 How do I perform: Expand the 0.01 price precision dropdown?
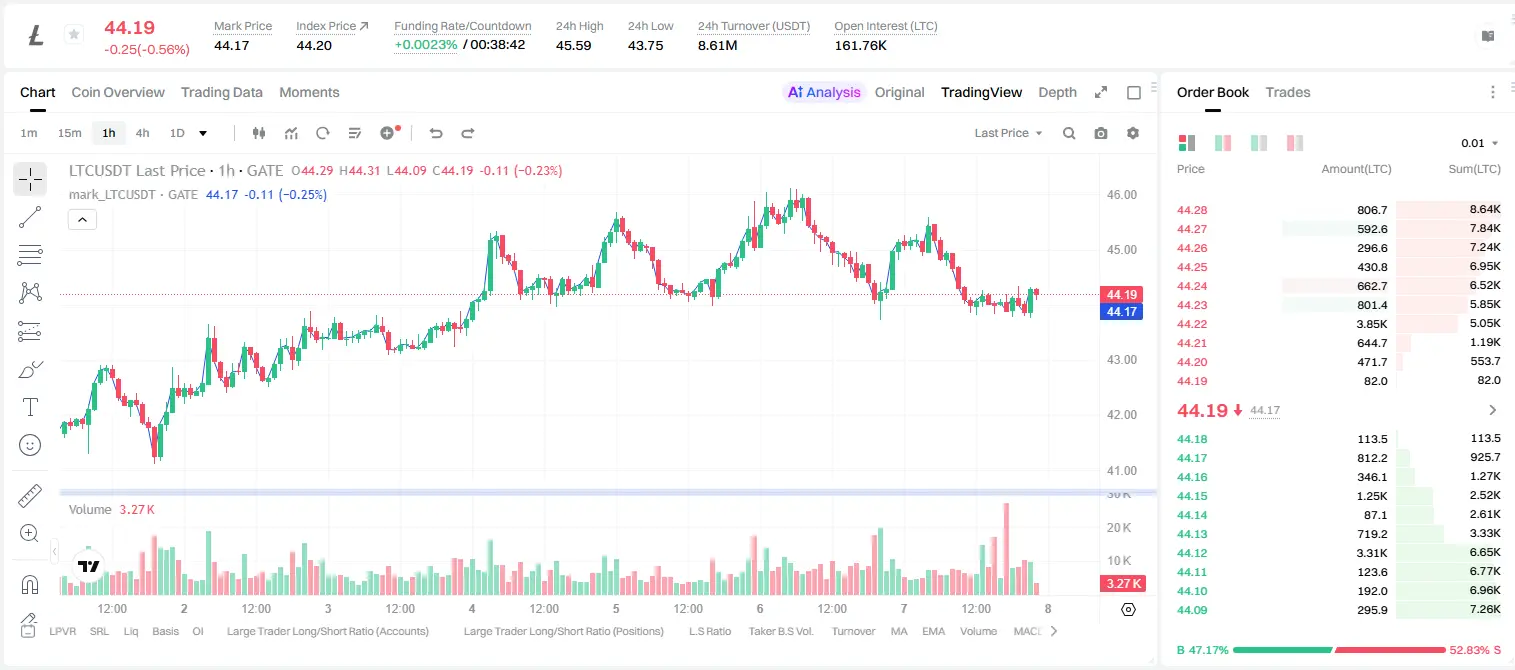click(1480, 143)
